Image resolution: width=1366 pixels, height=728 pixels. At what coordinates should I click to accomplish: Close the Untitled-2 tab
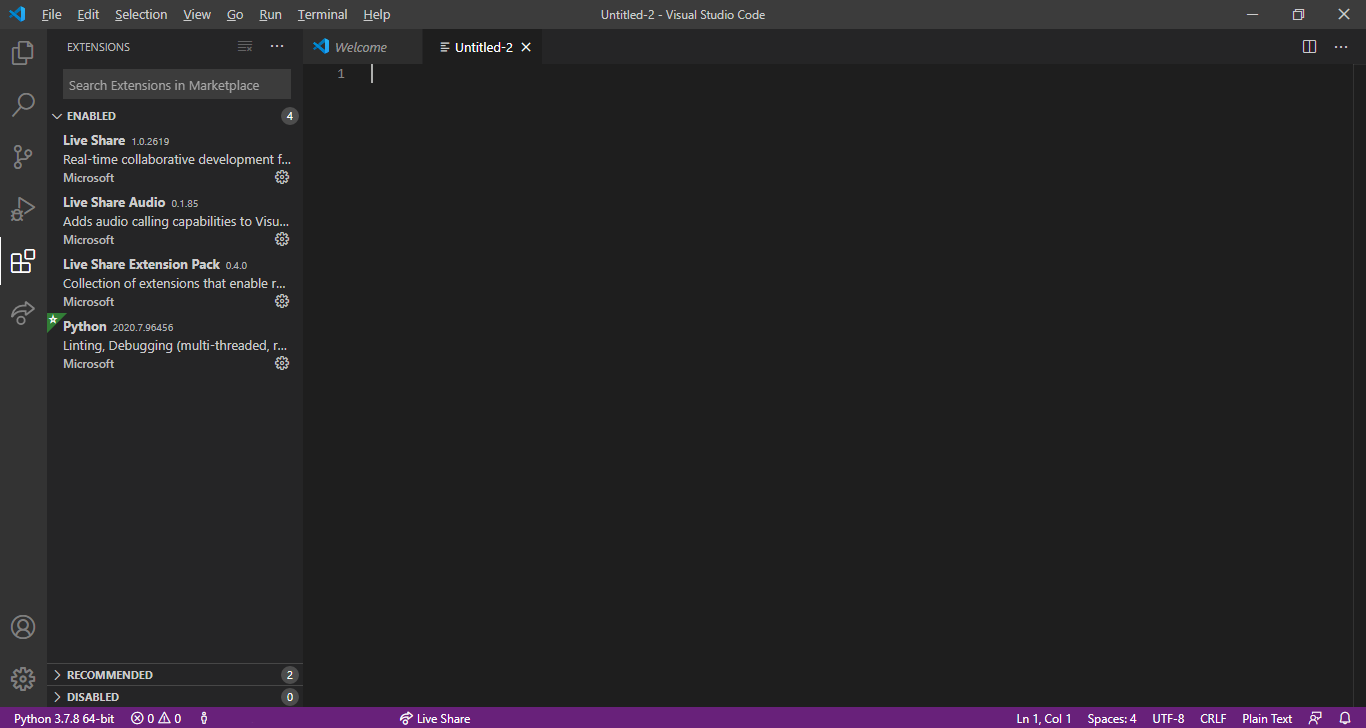click(x=526, y=47)
